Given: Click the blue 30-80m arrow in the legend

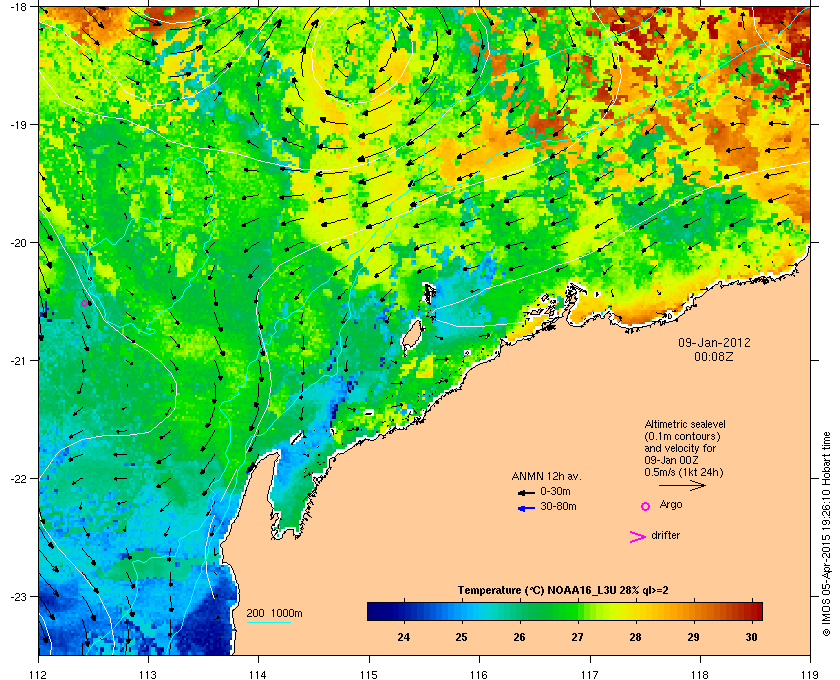Looking at the screenshot, I should [x=527, y=508].
